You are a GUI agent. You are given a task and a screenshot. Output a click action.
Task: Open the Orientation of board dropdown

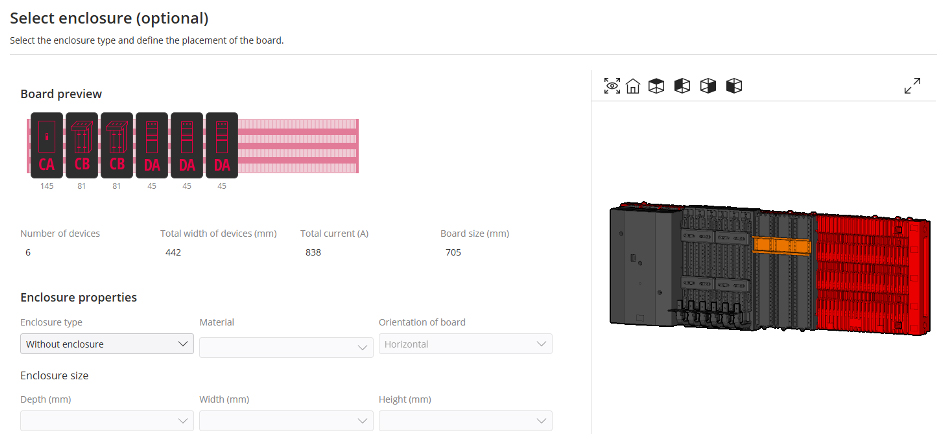pyautogui.click(x=465, y=344)
